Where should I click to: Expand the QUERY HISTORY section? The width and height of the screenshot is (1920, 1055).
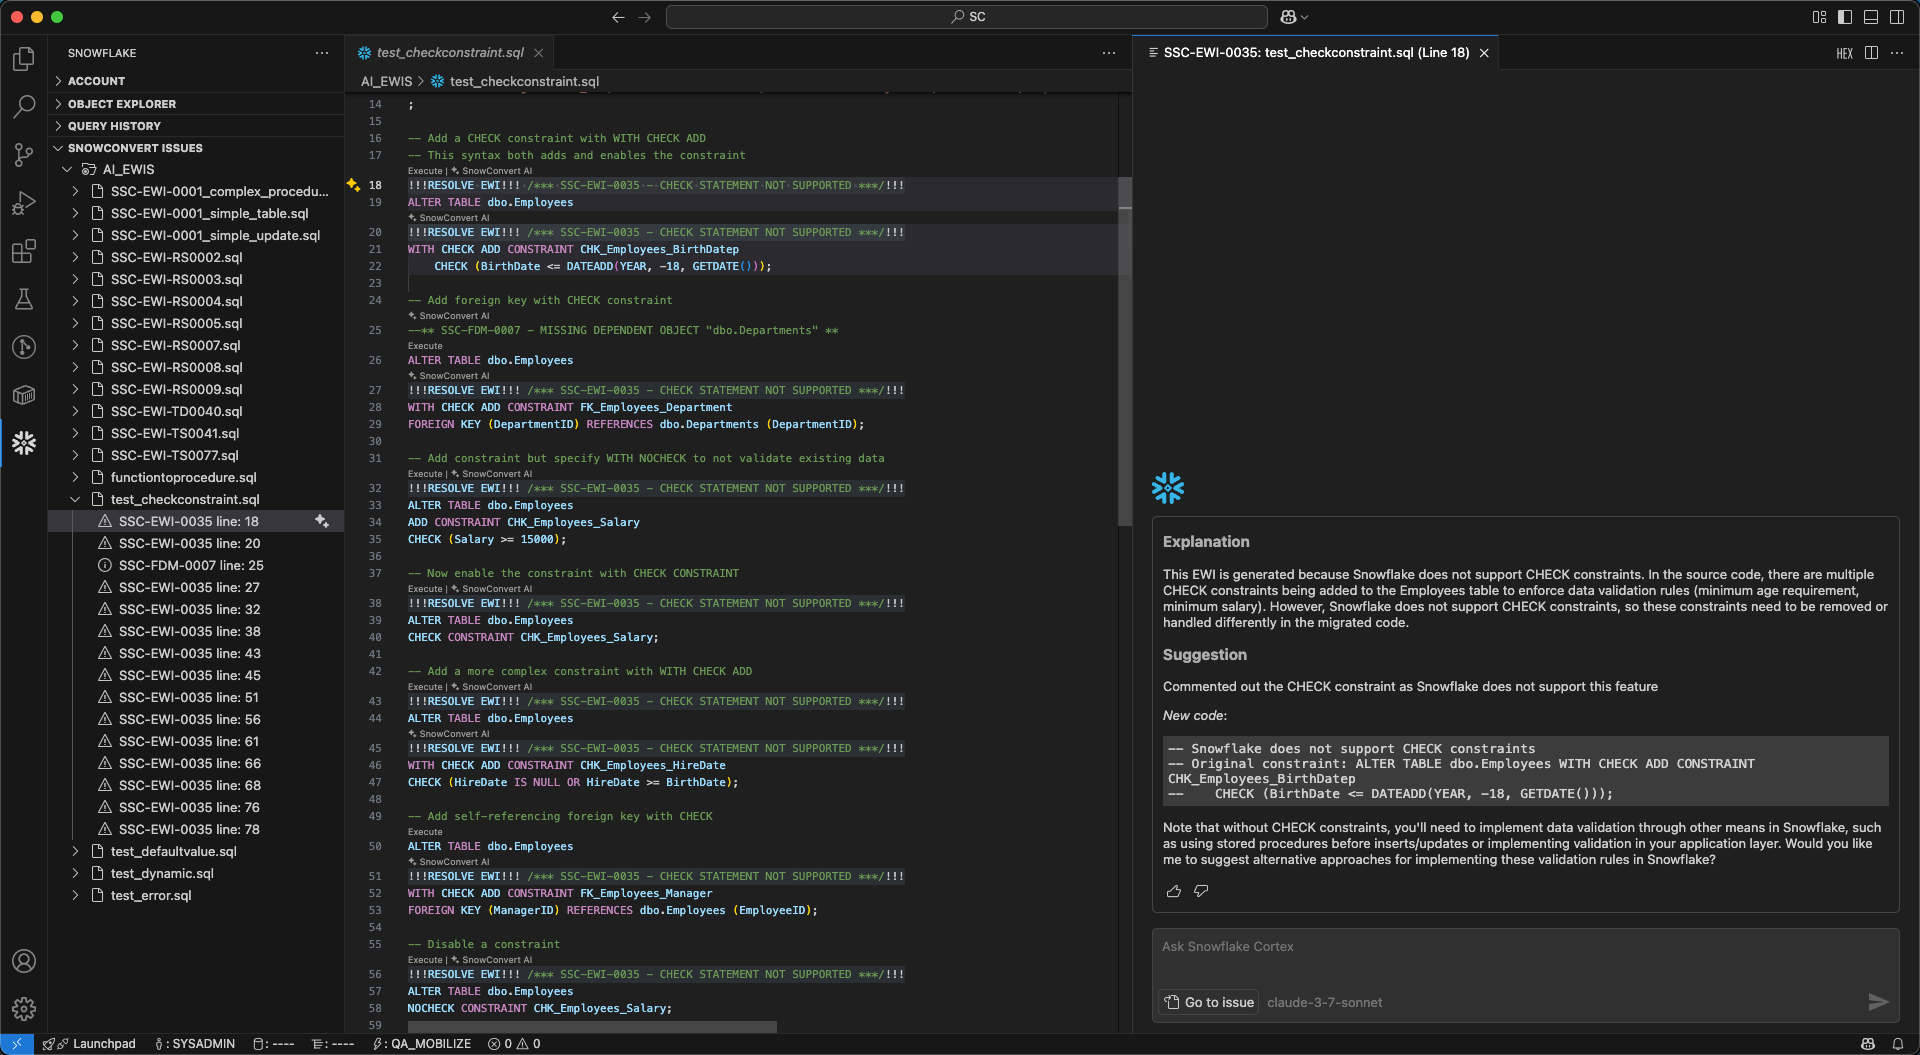coord(114,126)
